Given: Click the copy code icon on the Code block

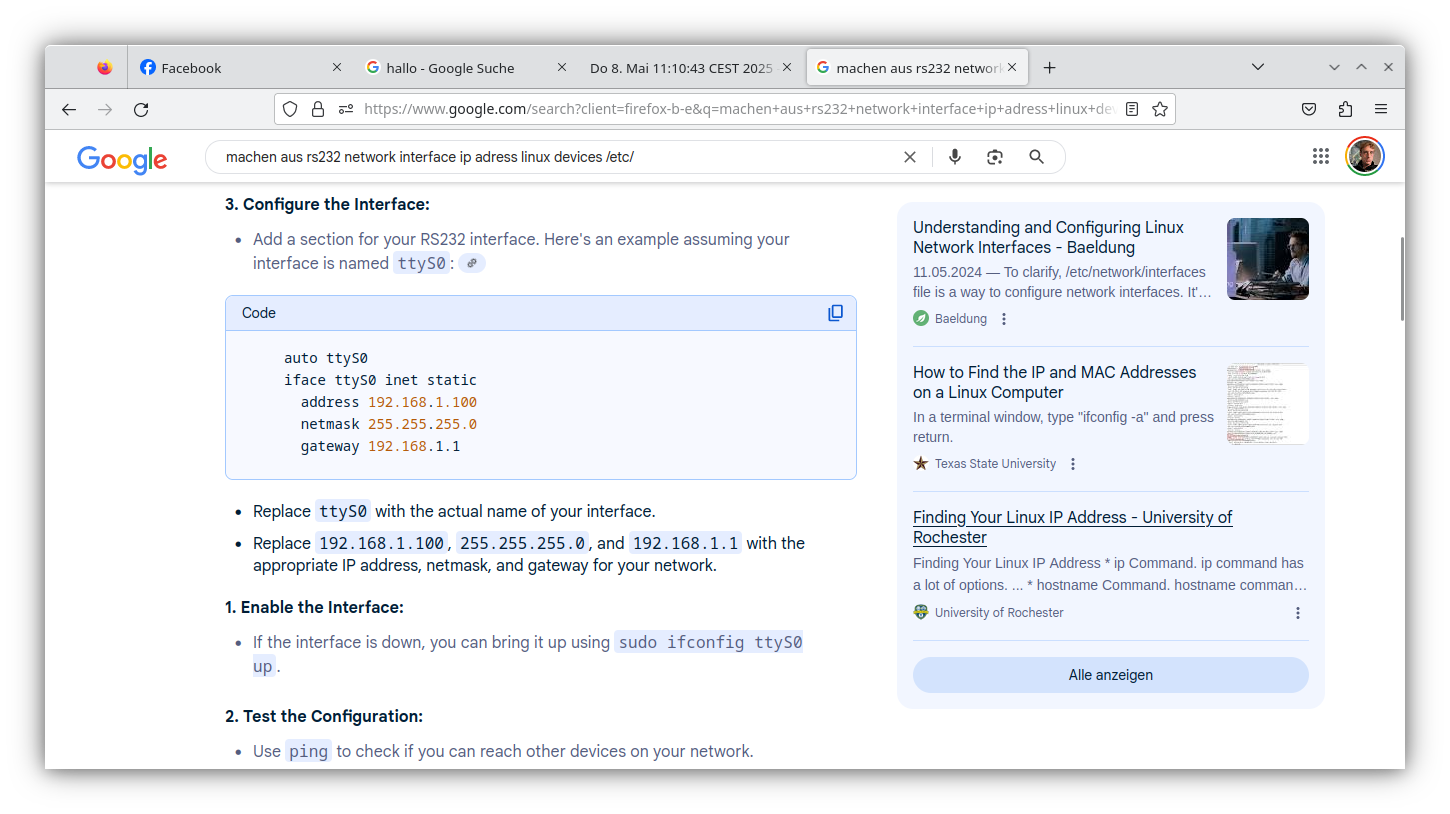Looking at the screenshot, I should pos(836,312).
